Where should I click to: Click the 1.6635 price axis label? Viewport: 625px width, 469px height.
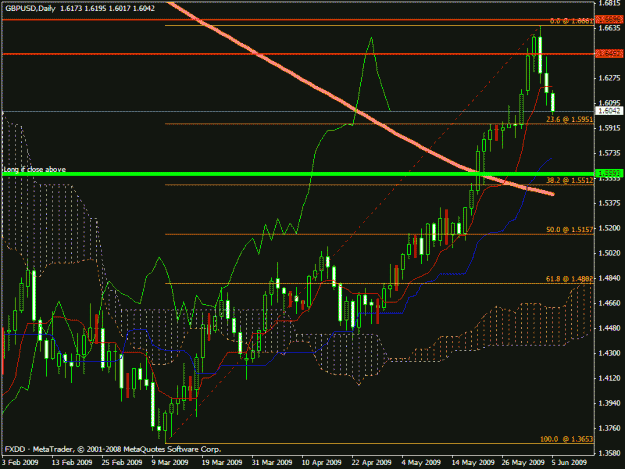tap(609, 28)
